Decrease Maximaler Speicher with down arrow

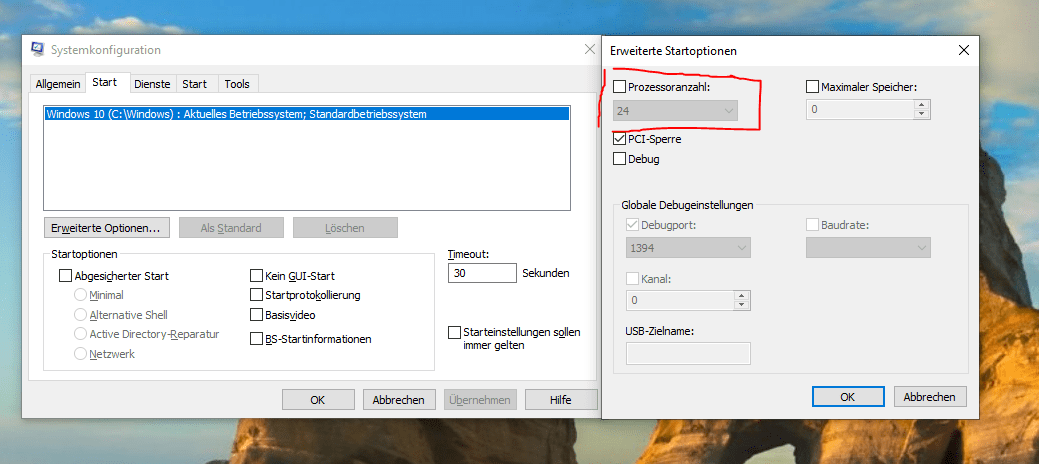coord(921,114)
